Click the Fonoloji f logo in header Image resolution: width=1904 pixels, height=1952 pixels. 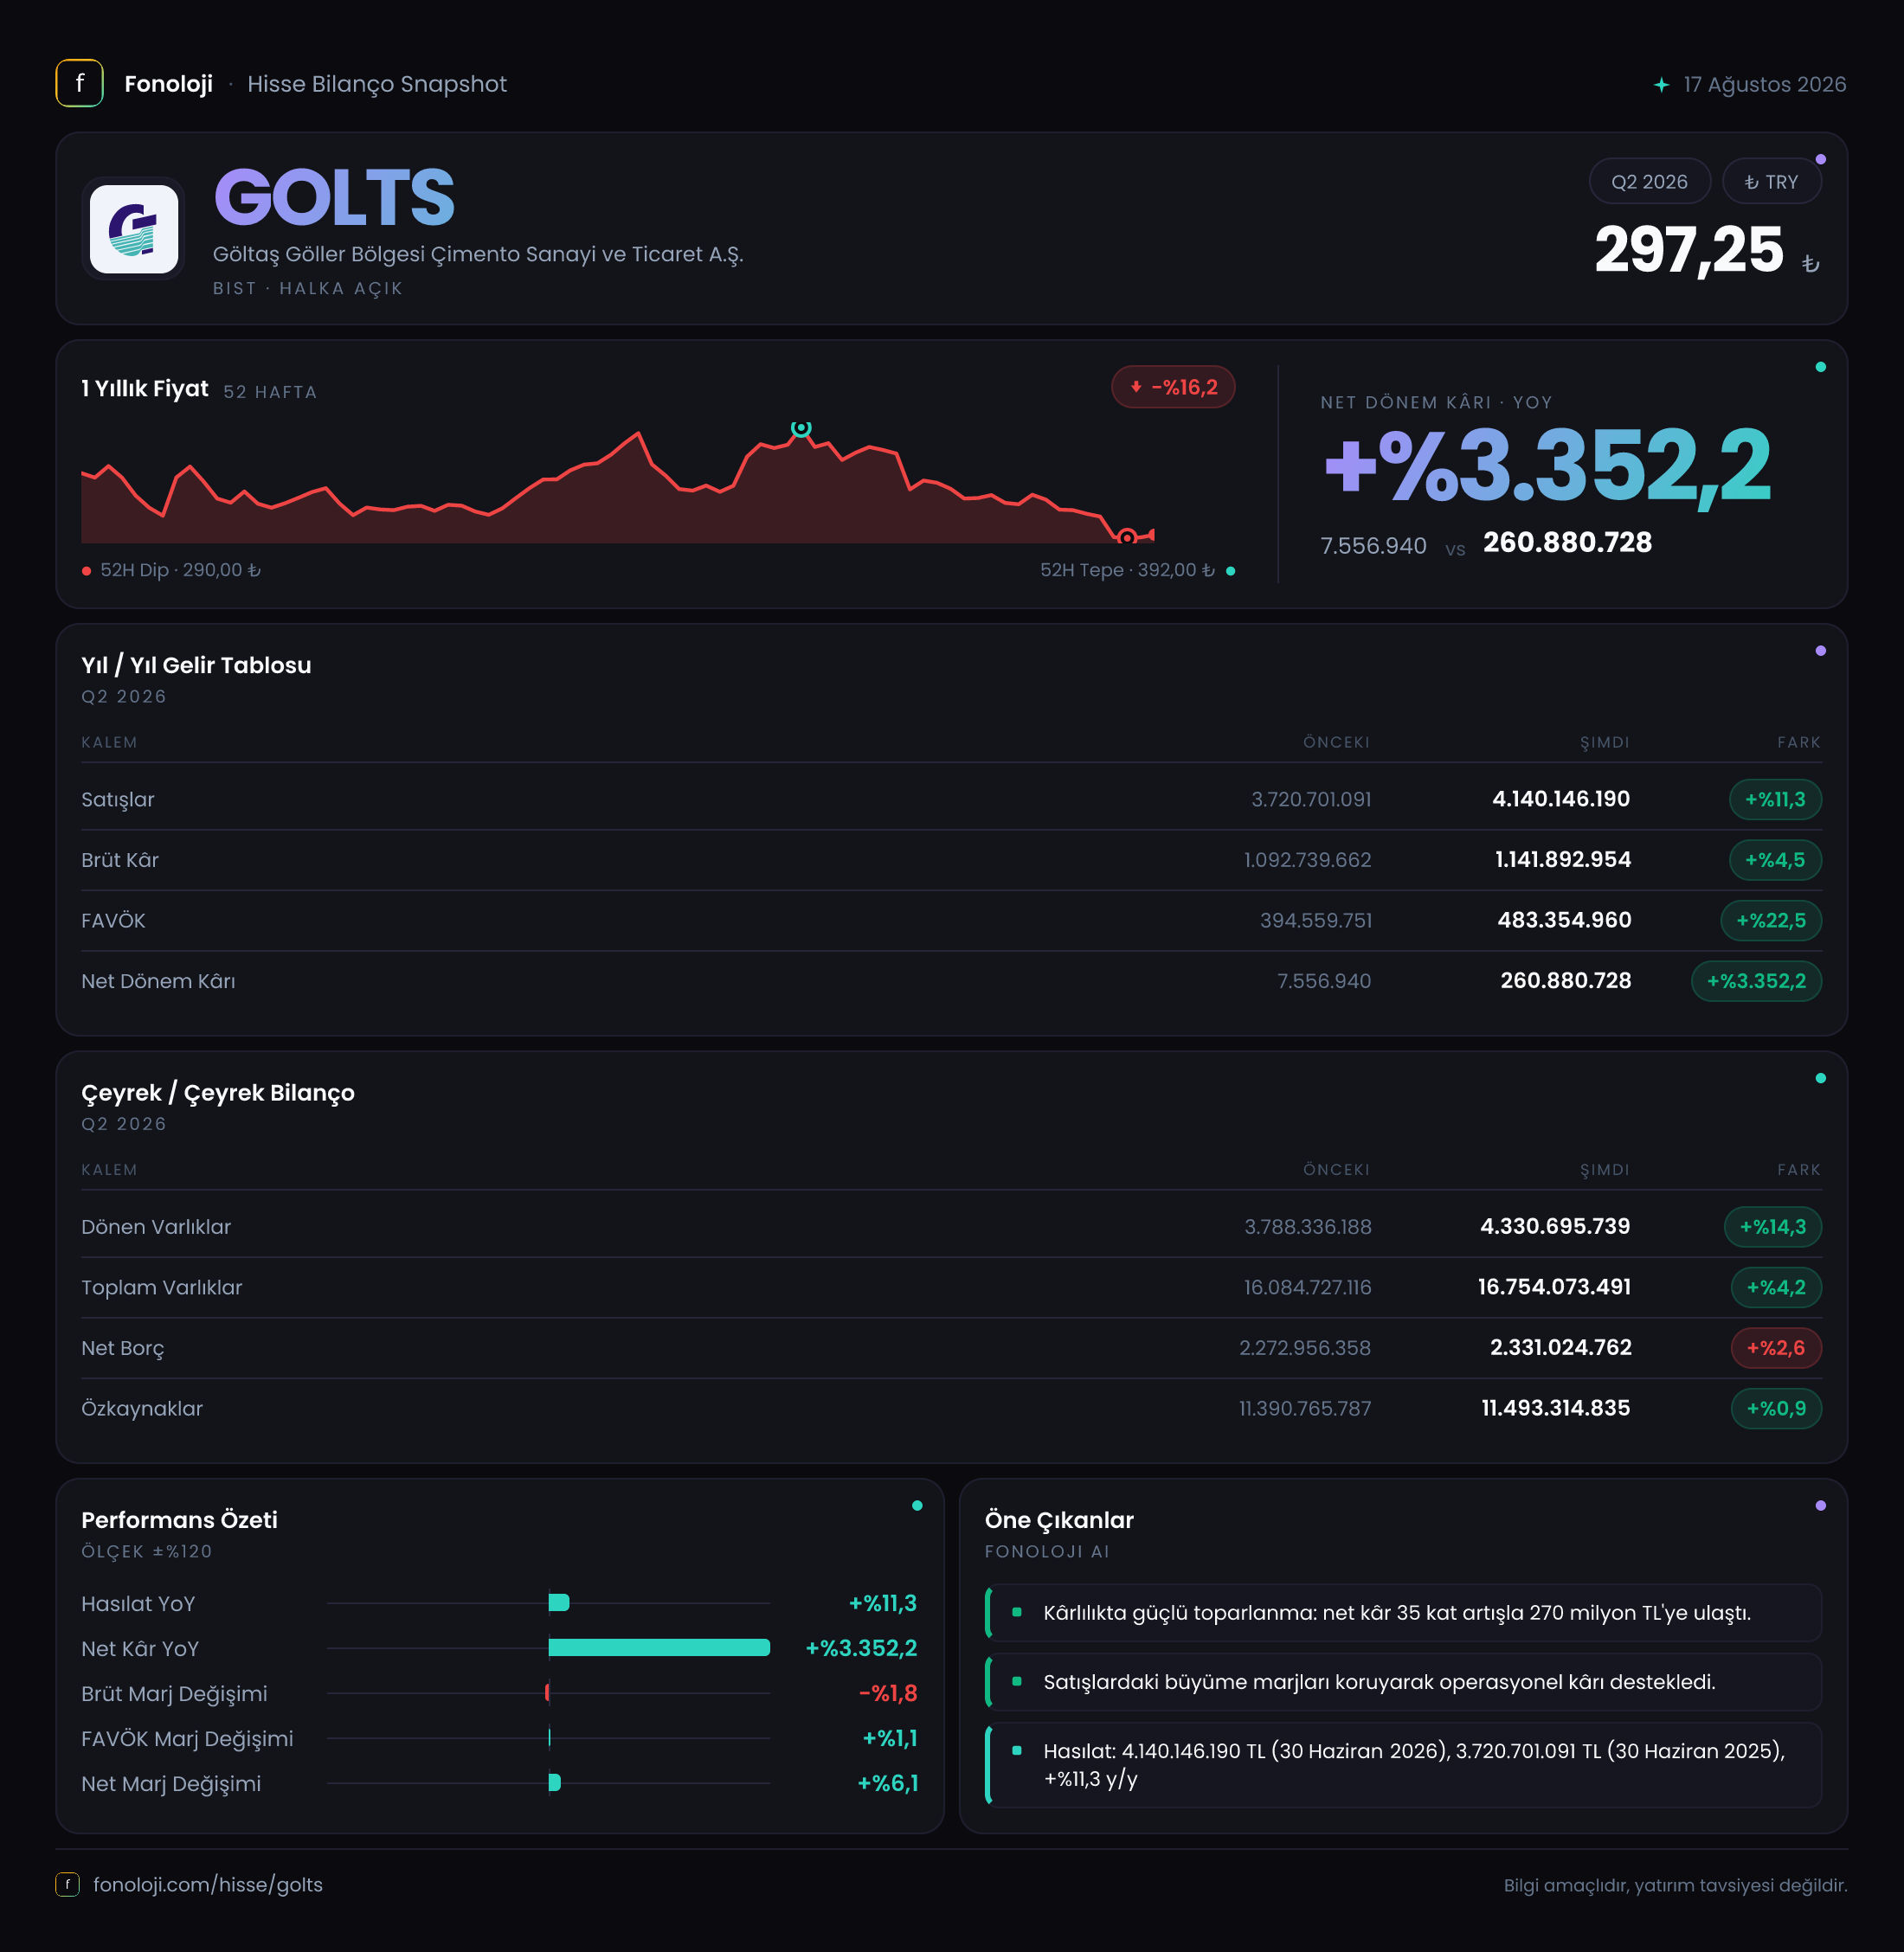click(x=79, y=83)
